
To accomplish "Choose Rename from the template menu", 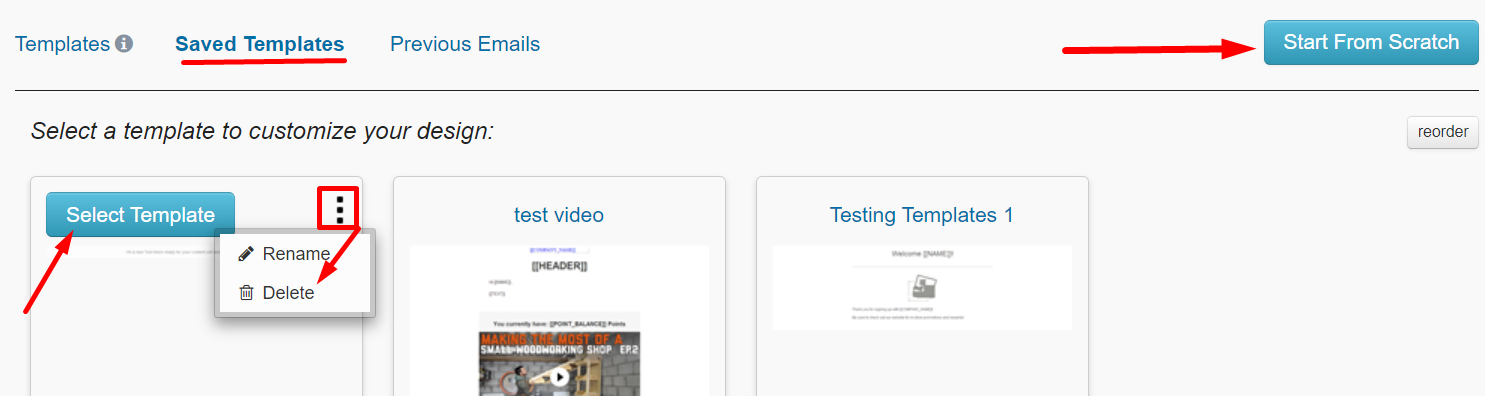I will (x=295, y=254).
